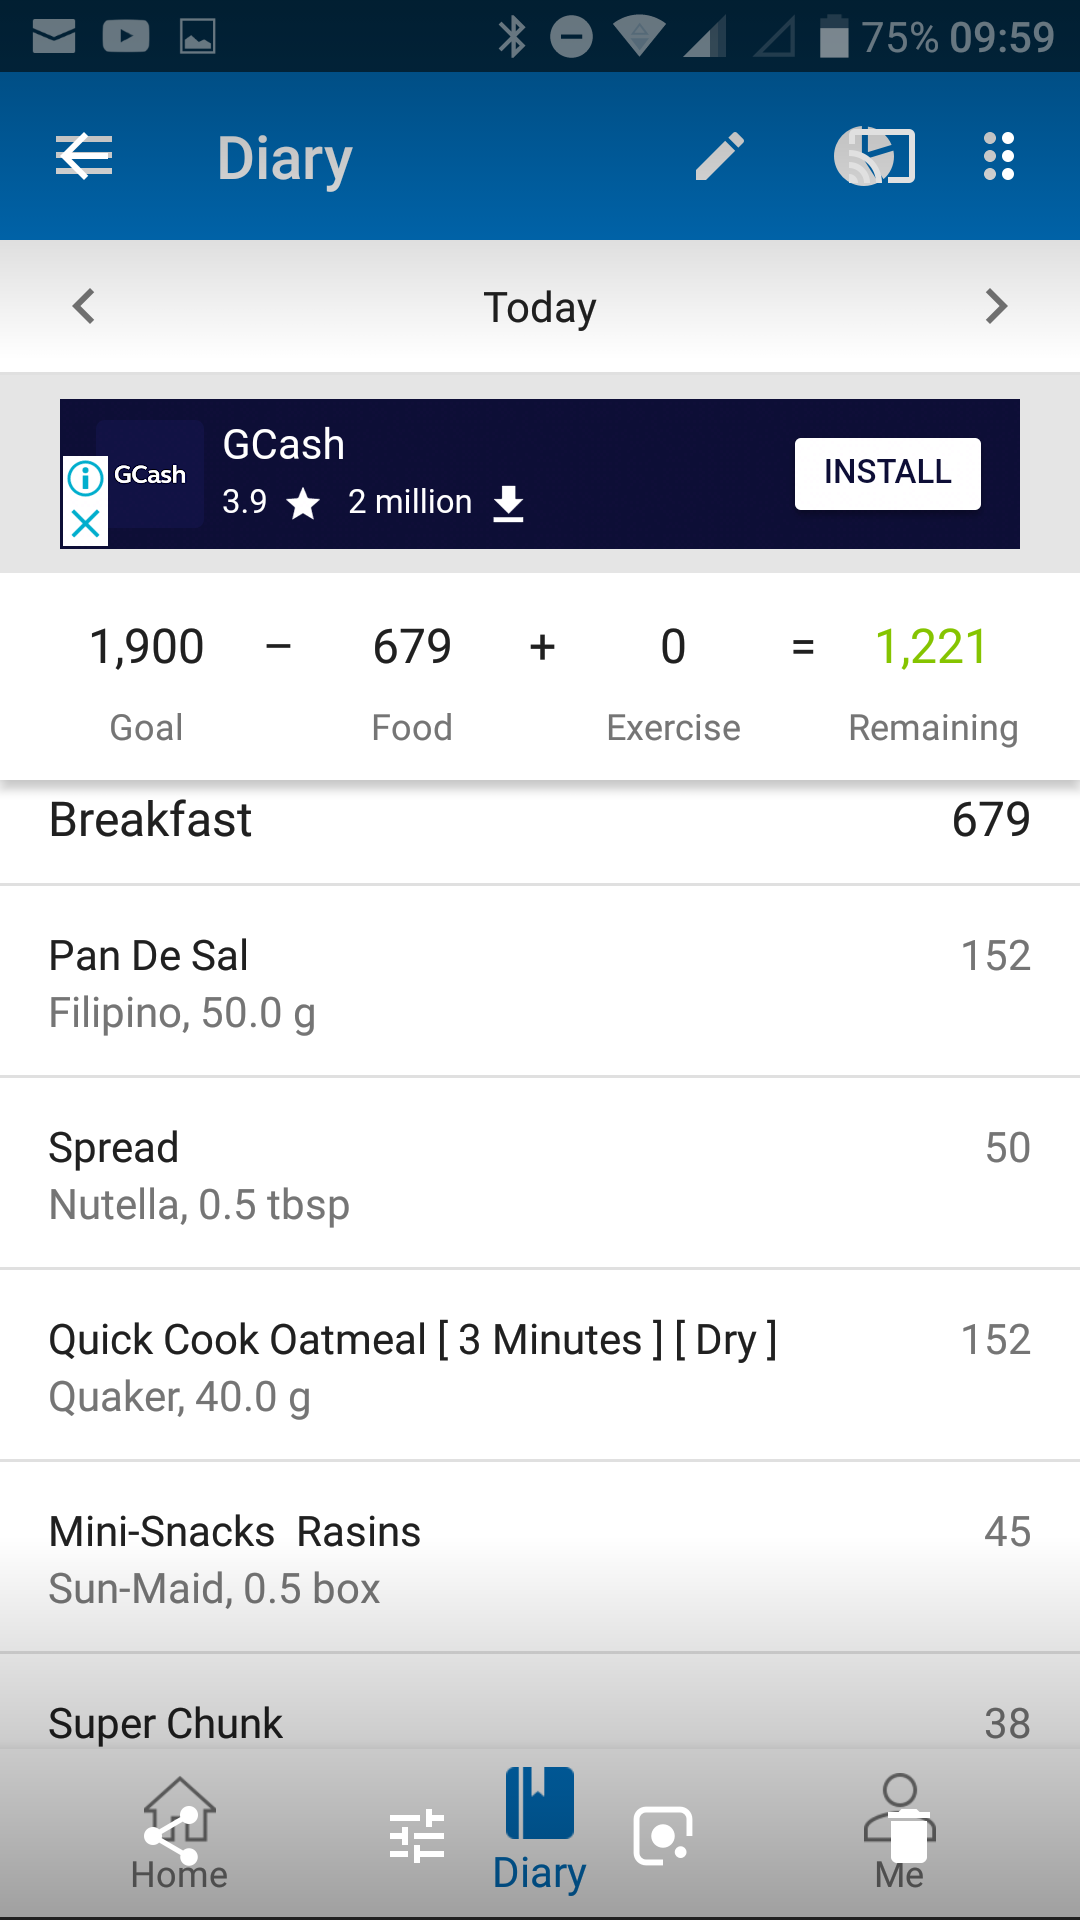Open the nutrition pie chart icon
Screen dimensions: 1080x1920
(873, 156)
